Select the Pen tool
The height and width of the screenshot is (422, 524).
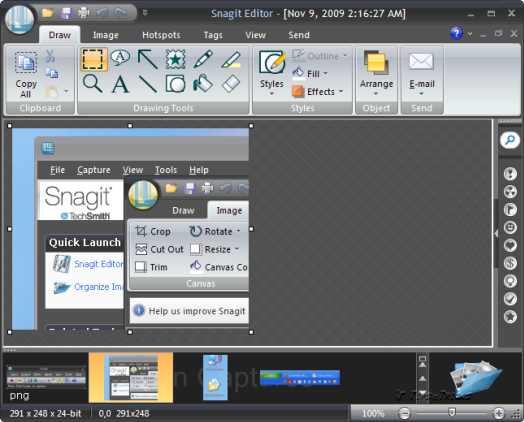pyautogui.click(x=203, y=59)
